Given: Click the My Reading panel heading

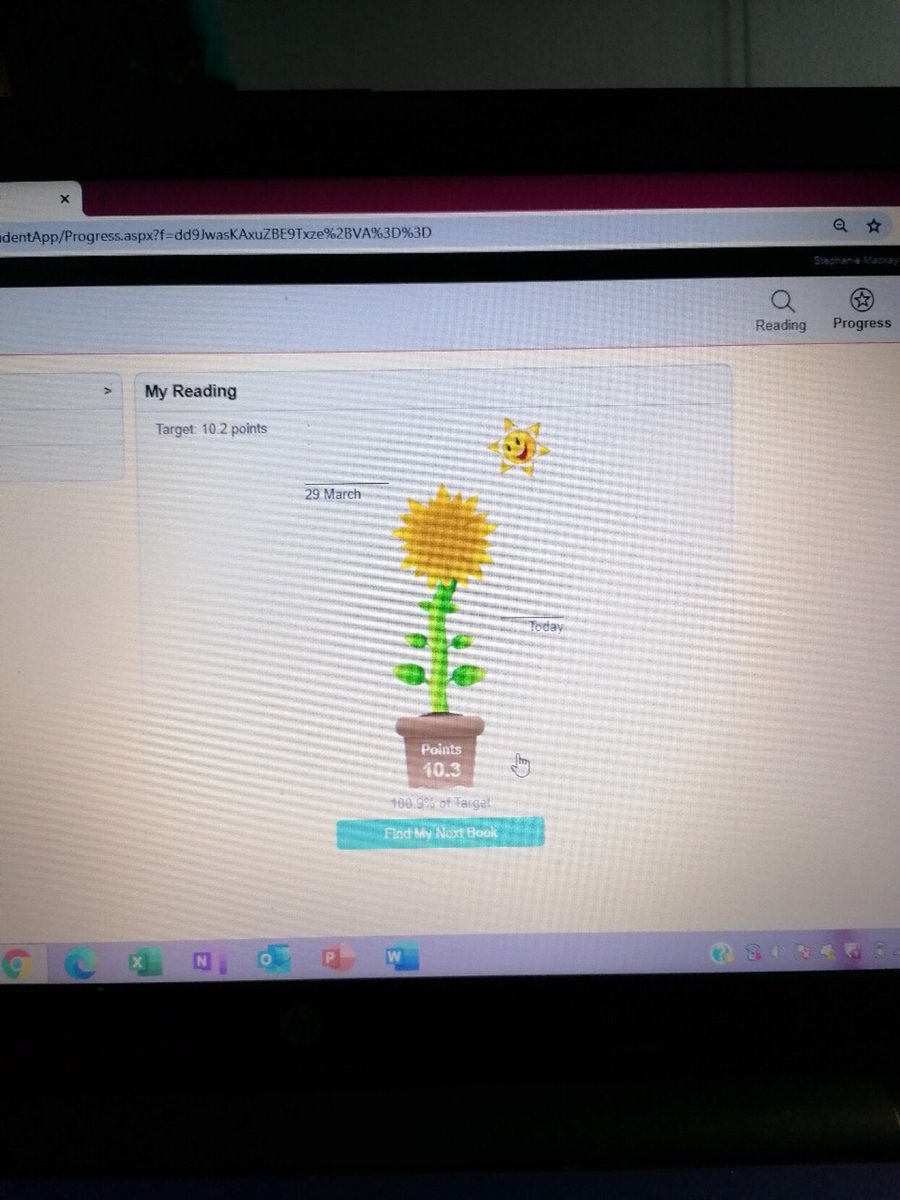Looking at the screenshot, I should tap(191, 391).
